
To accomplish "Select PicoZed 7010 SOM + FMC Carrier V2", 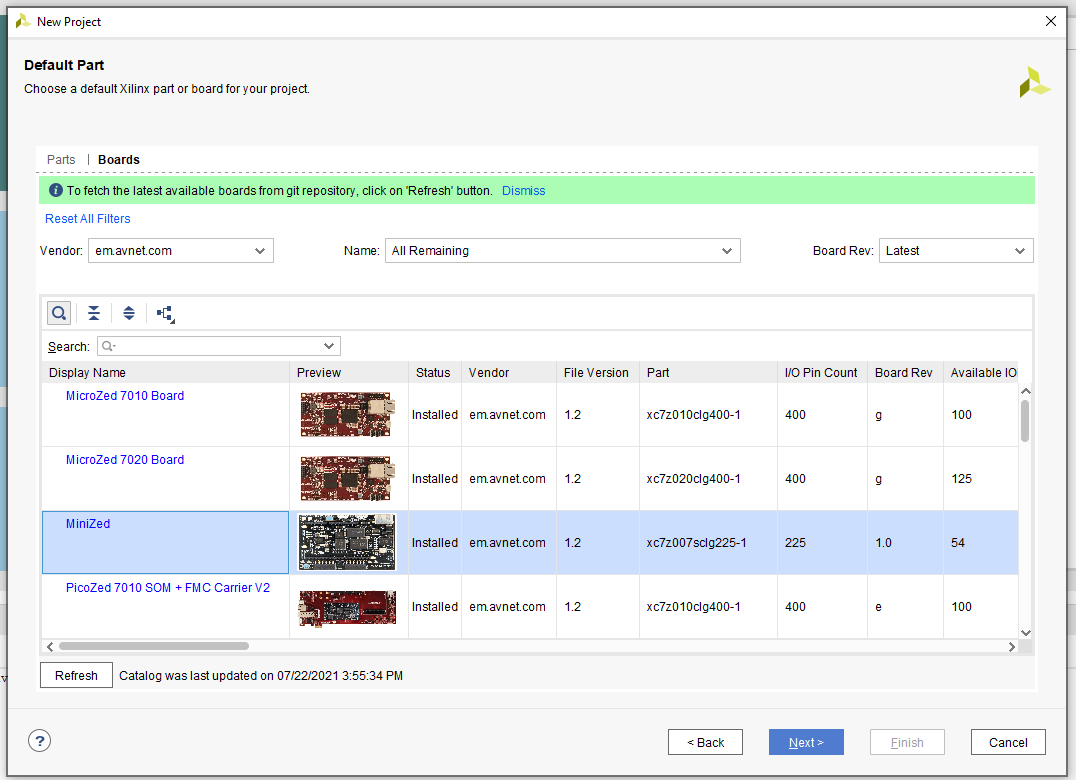I will coord(168,587).
